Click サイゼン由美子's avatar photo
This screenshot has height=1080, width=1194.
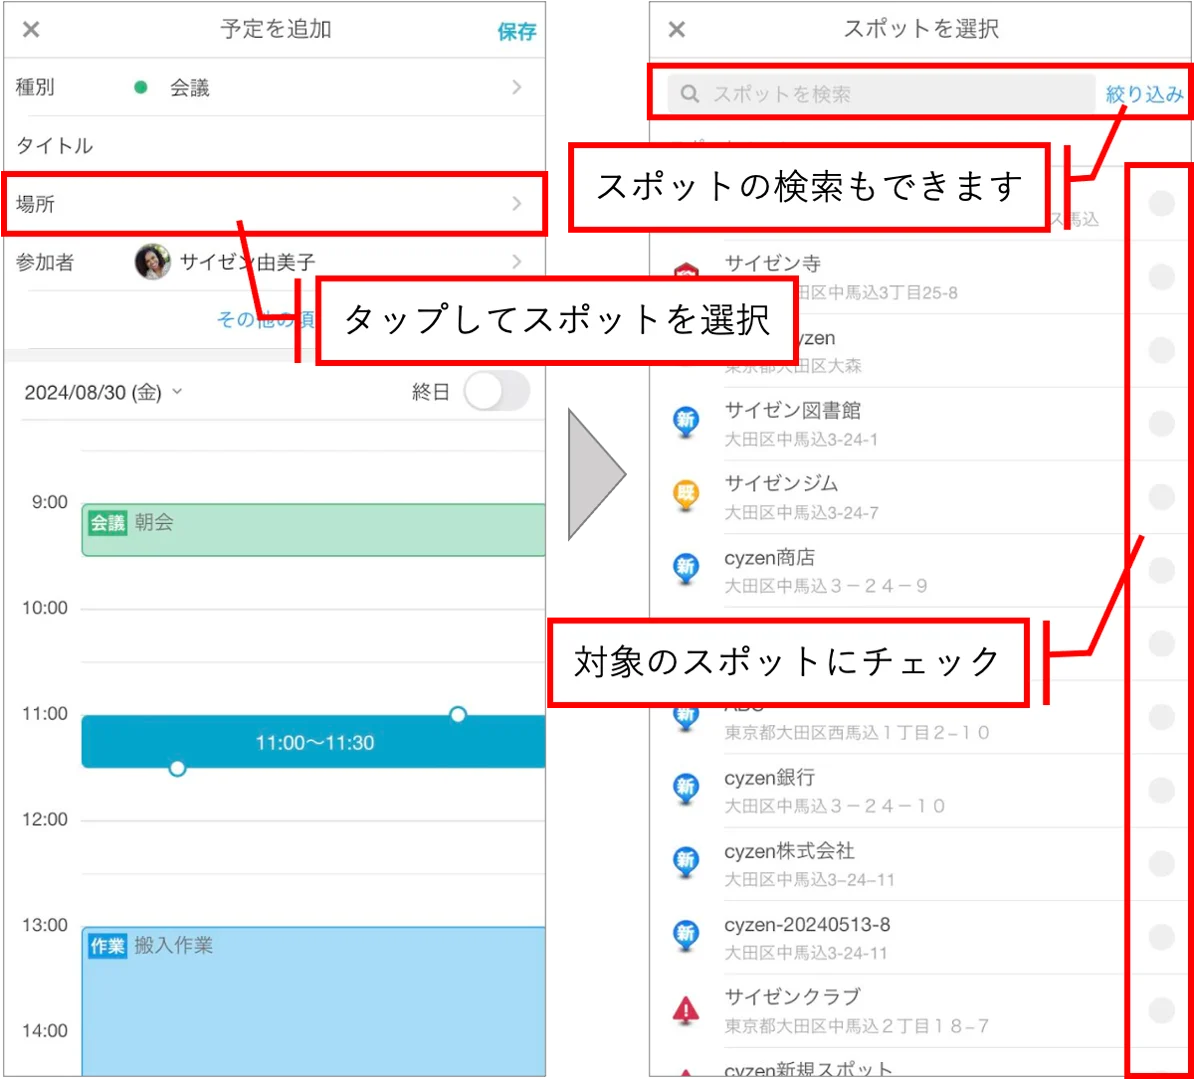point(152,262)
